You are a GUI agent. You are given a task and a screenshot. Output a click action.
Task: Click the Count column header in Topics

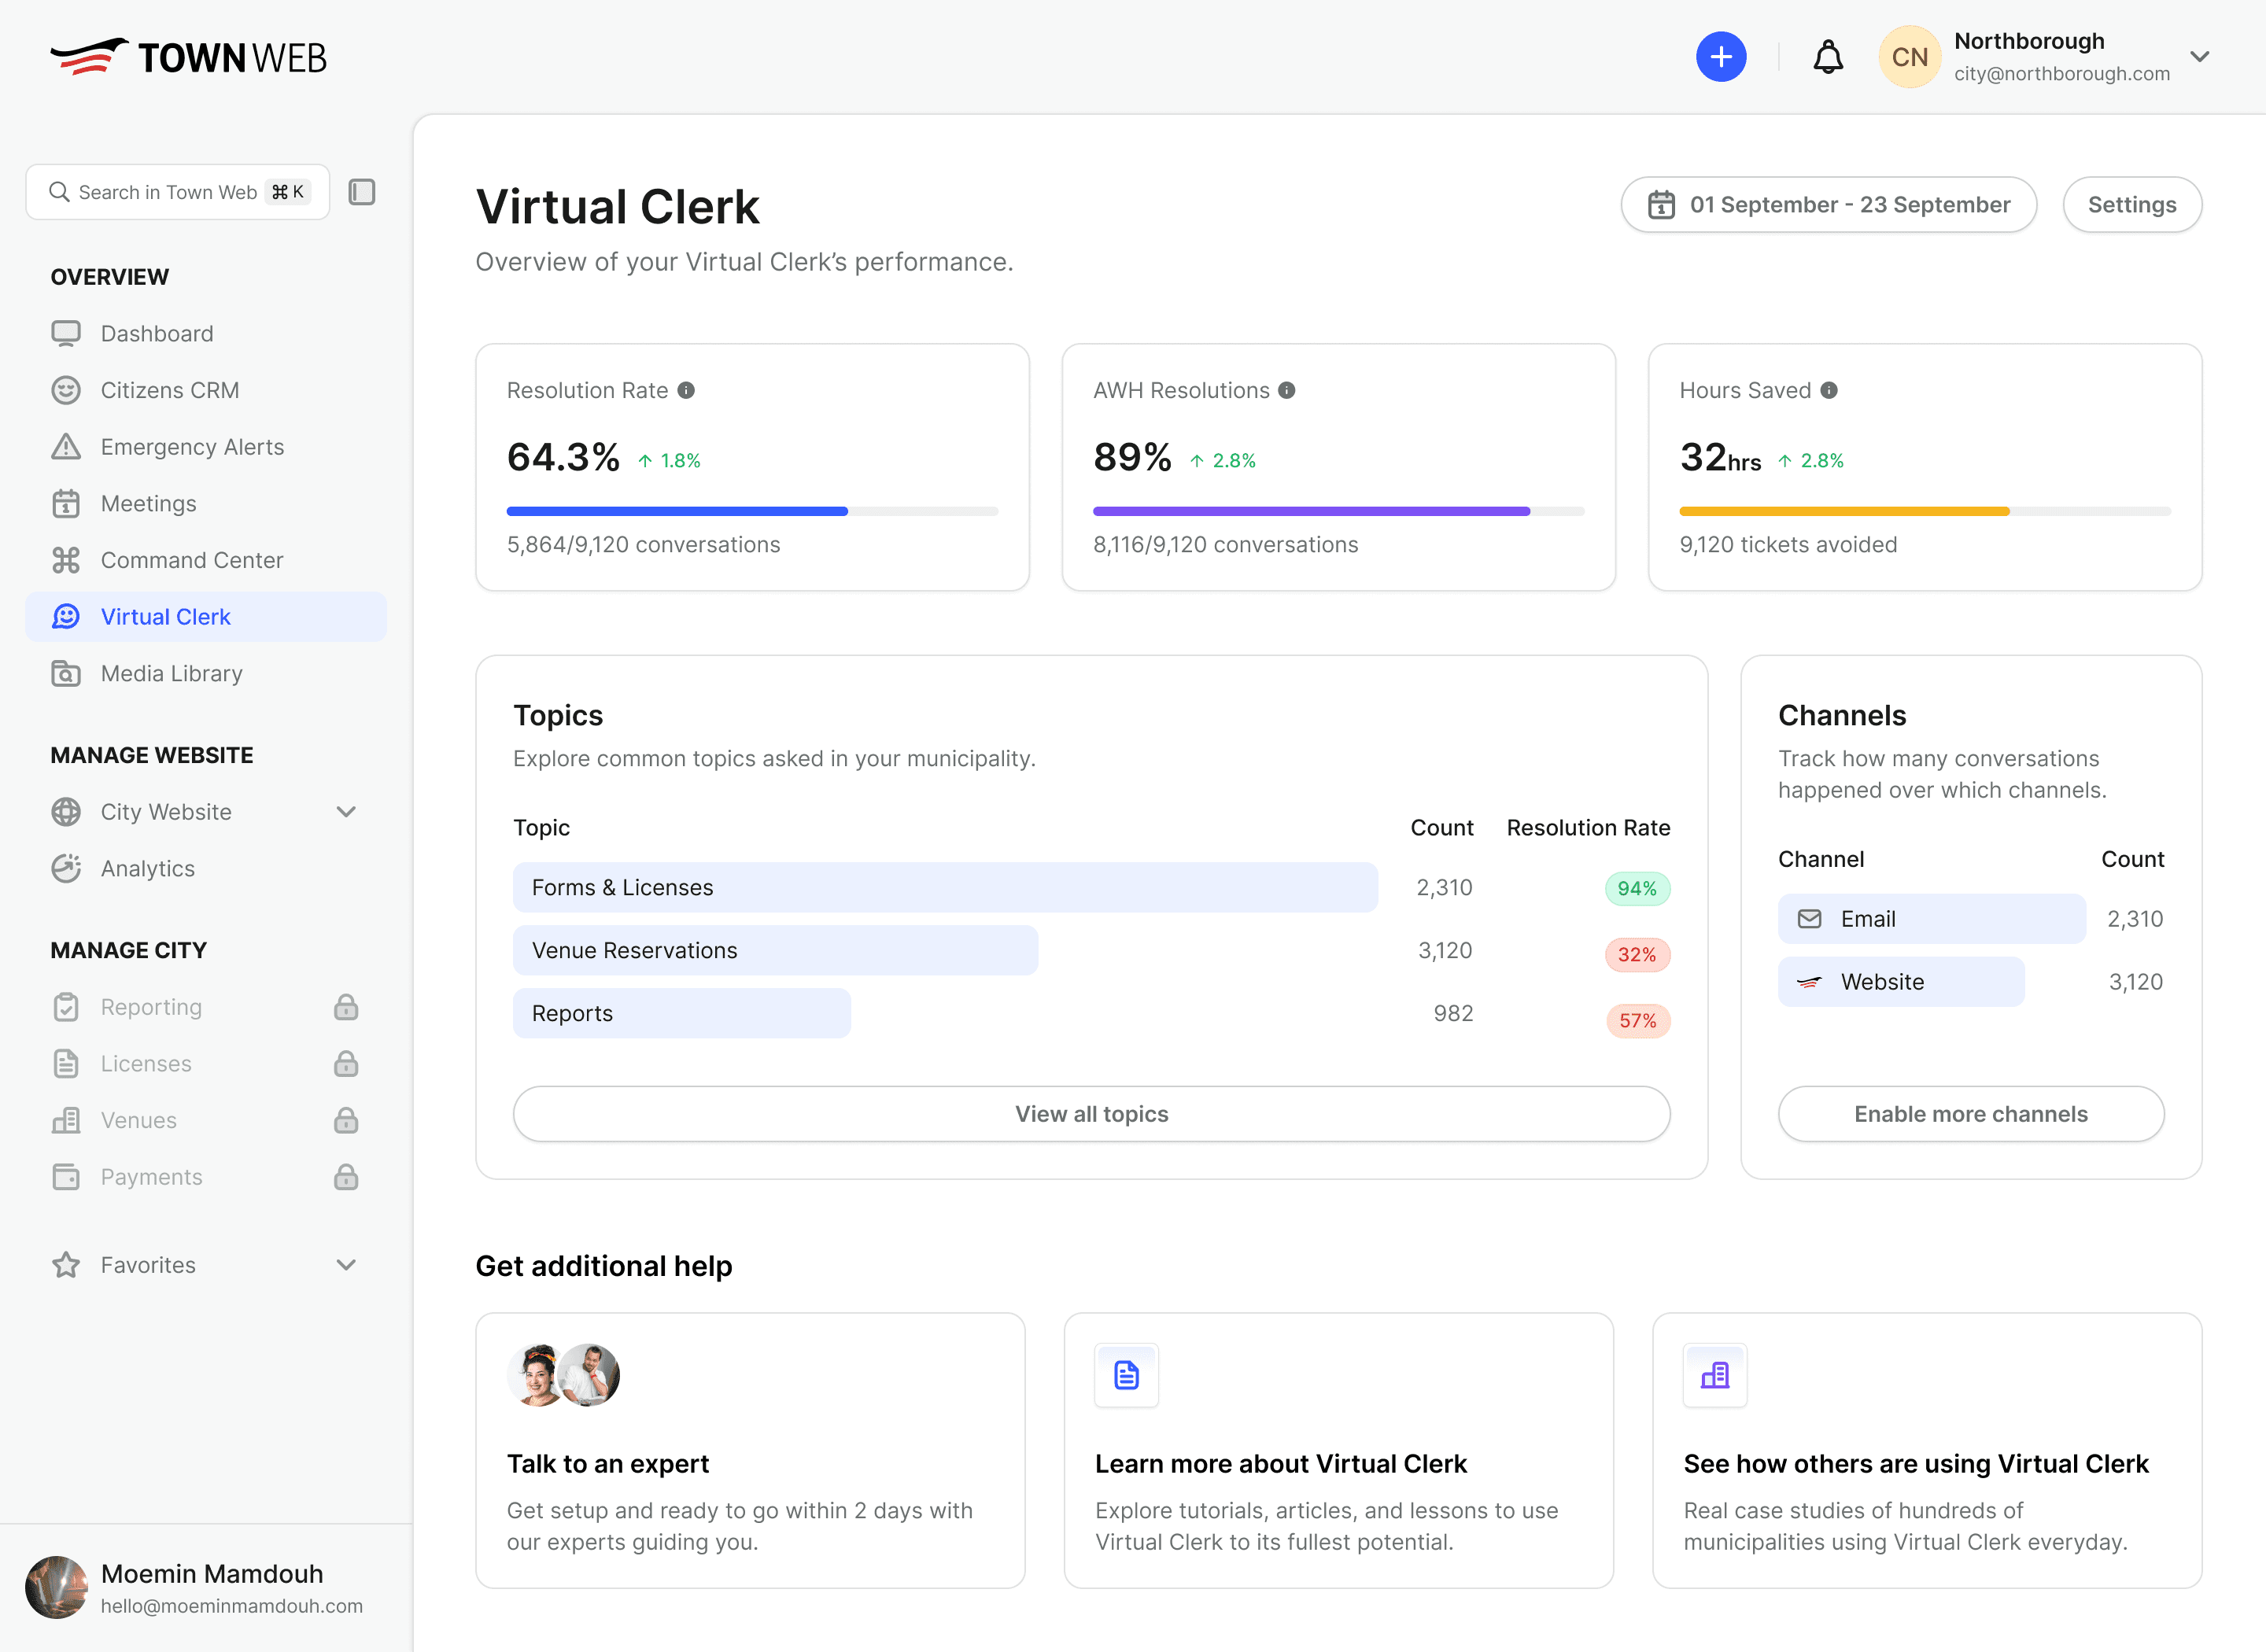[x=1441, y=828]
